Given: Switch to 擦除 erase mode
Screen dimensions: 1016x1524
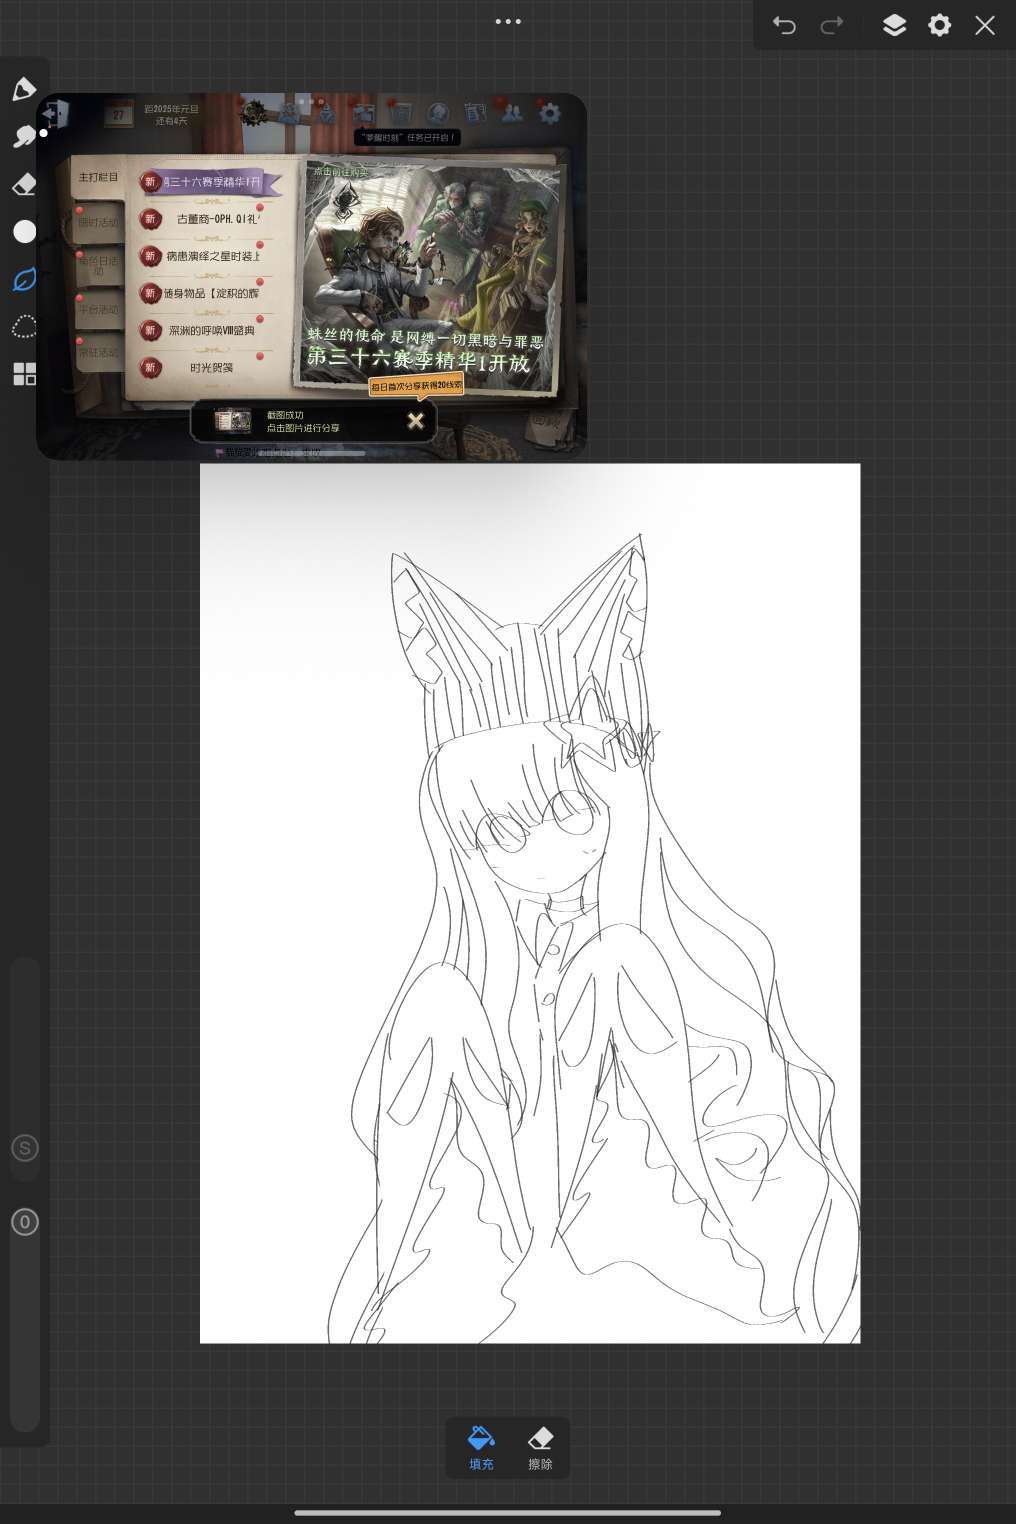Looking at the screenshot, I should coord(540,1447).
